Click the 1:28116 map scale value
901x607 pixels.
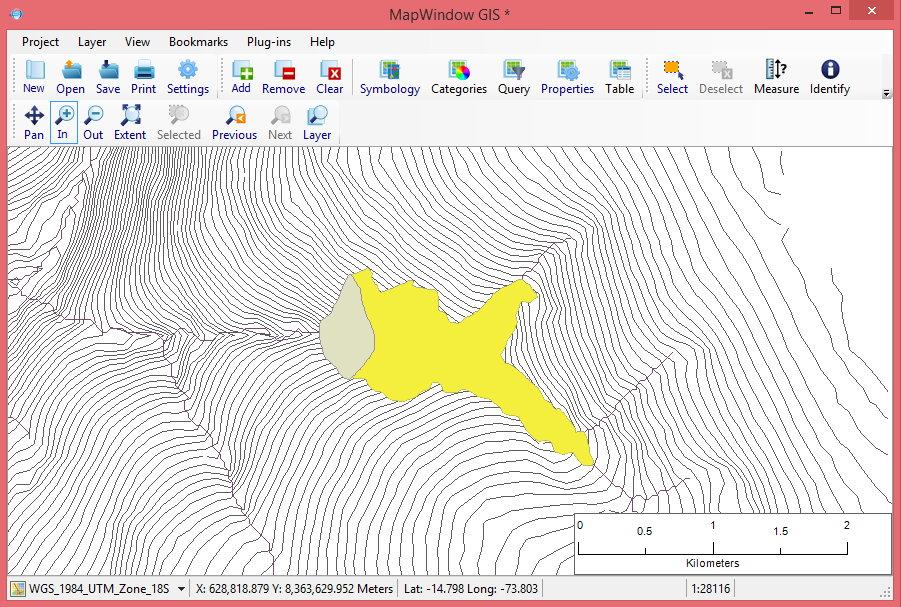coord(710,589)
